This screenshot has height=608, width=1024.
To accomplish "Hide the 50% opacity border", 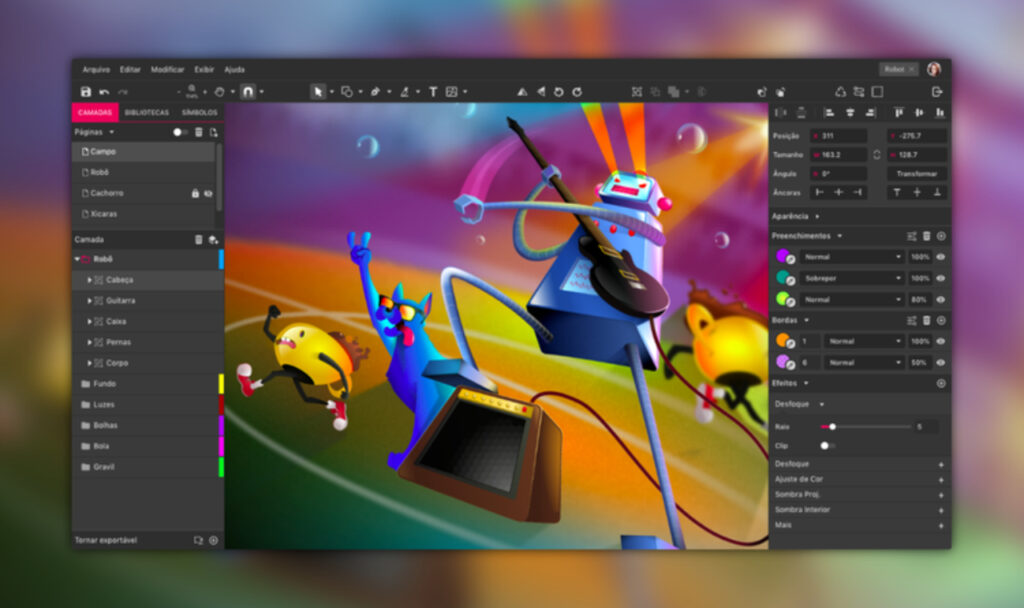I will click(940, 362).
